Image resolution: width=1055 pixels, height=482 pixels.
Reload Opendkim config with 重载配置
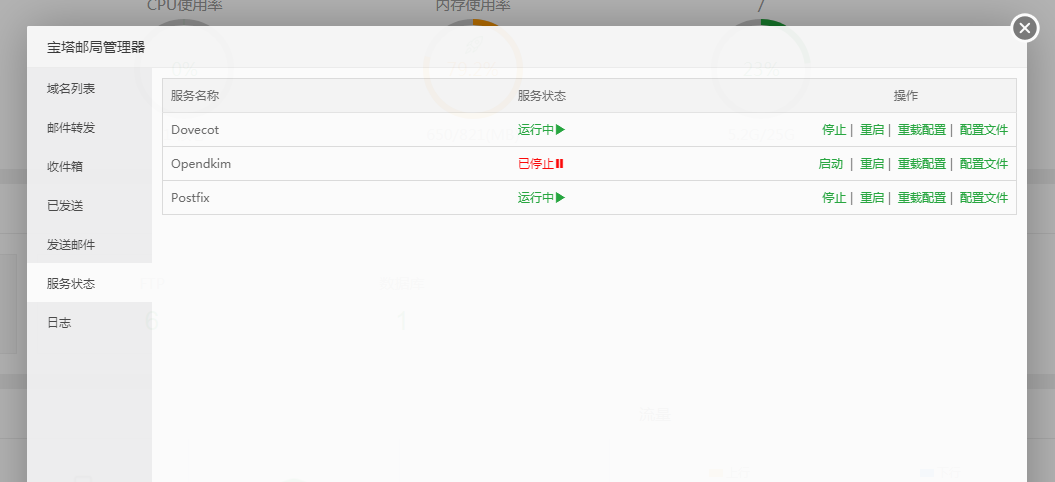click(x=922, y=164)
